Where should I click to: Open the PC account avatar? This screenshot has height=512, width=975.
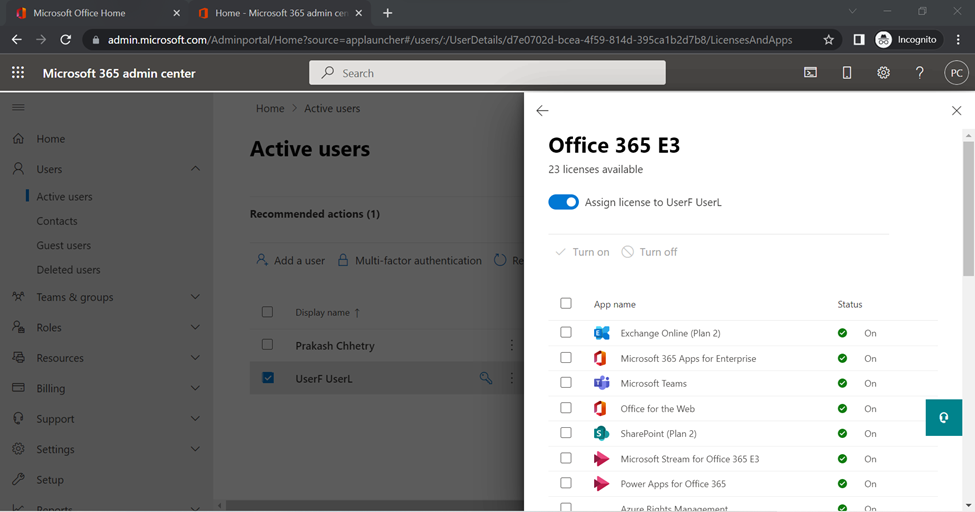tap(956, 73)
